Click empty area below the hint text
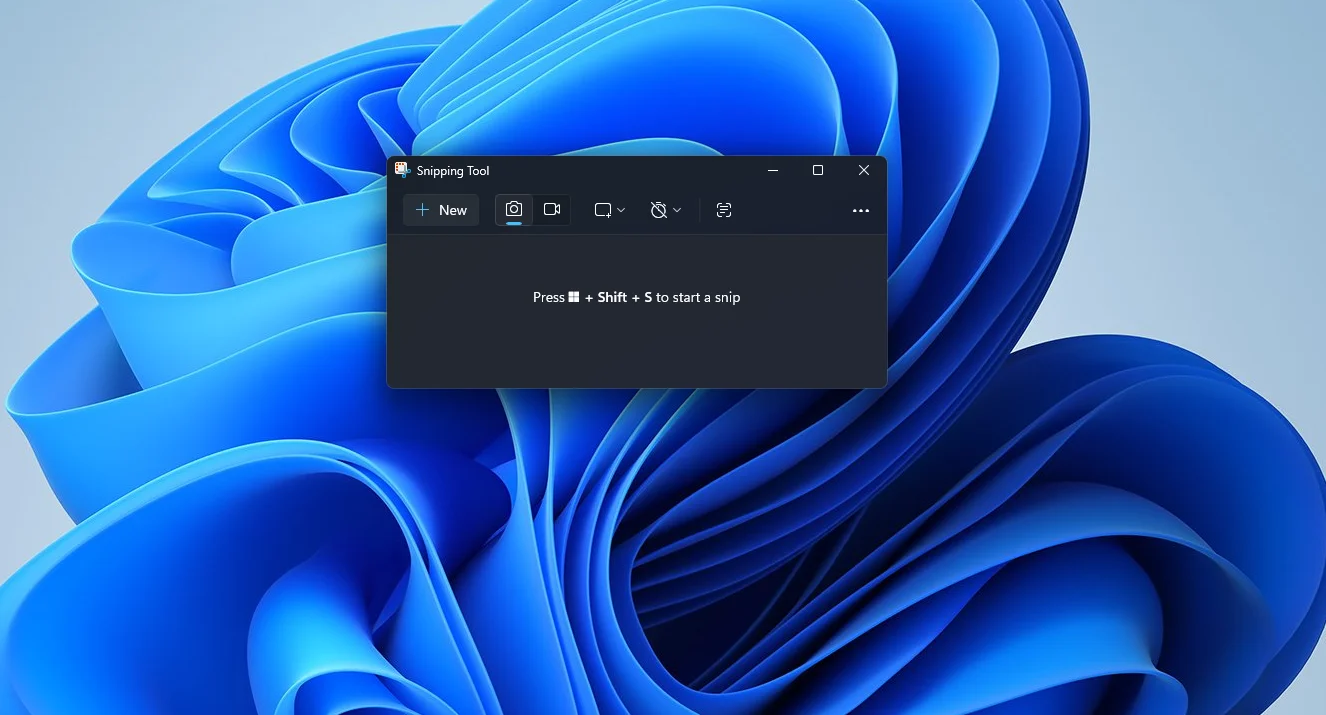The width and height of the screenshot is (1326, 715). pos(636,350)
